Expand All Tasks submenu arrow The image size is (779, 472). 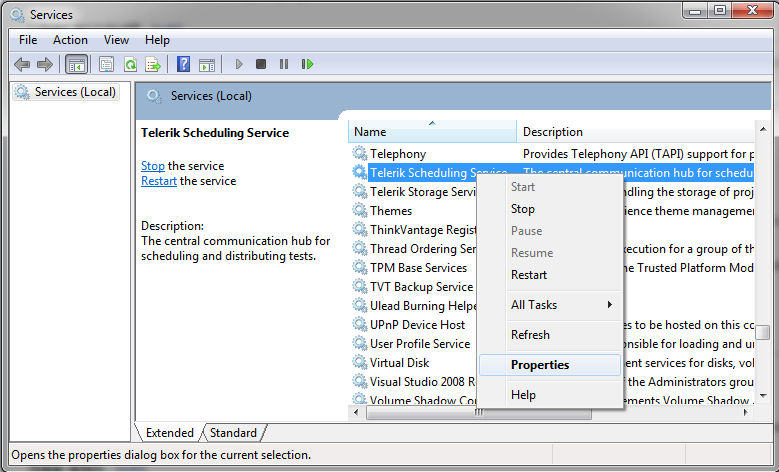click(x=610, y=305)
